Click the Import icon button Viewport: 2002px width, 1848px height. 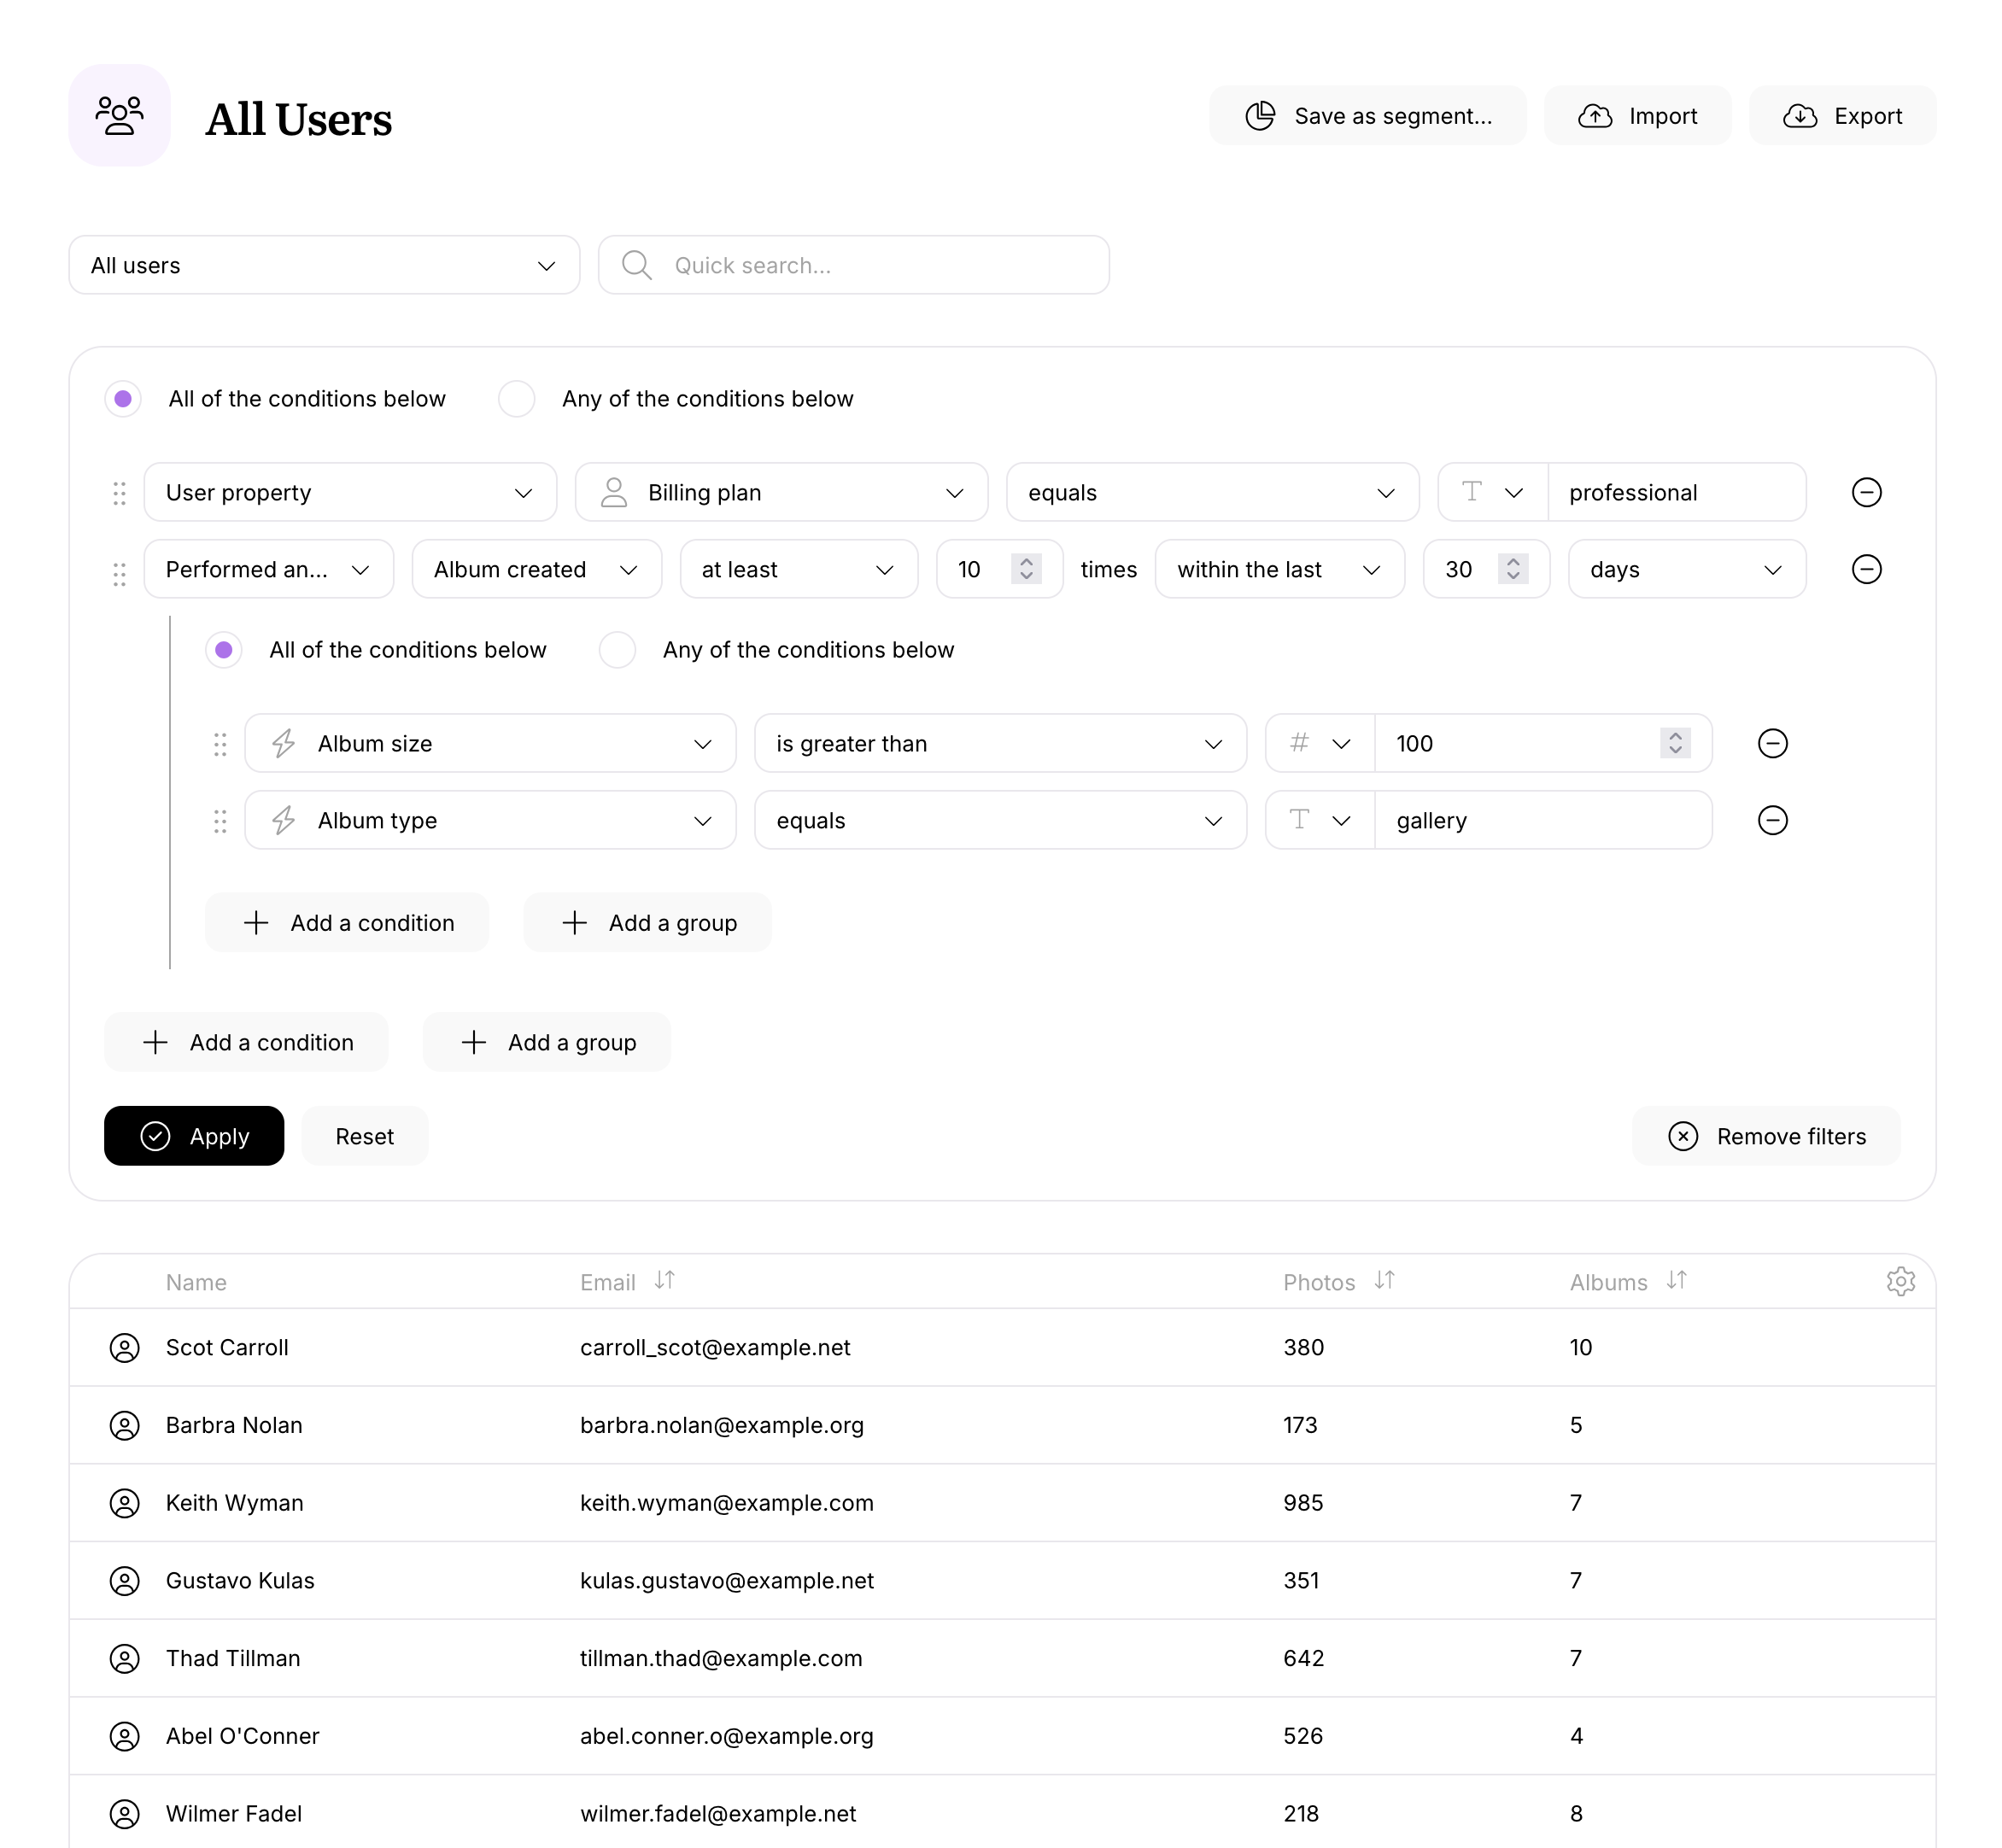click(x=1596, y=115)
